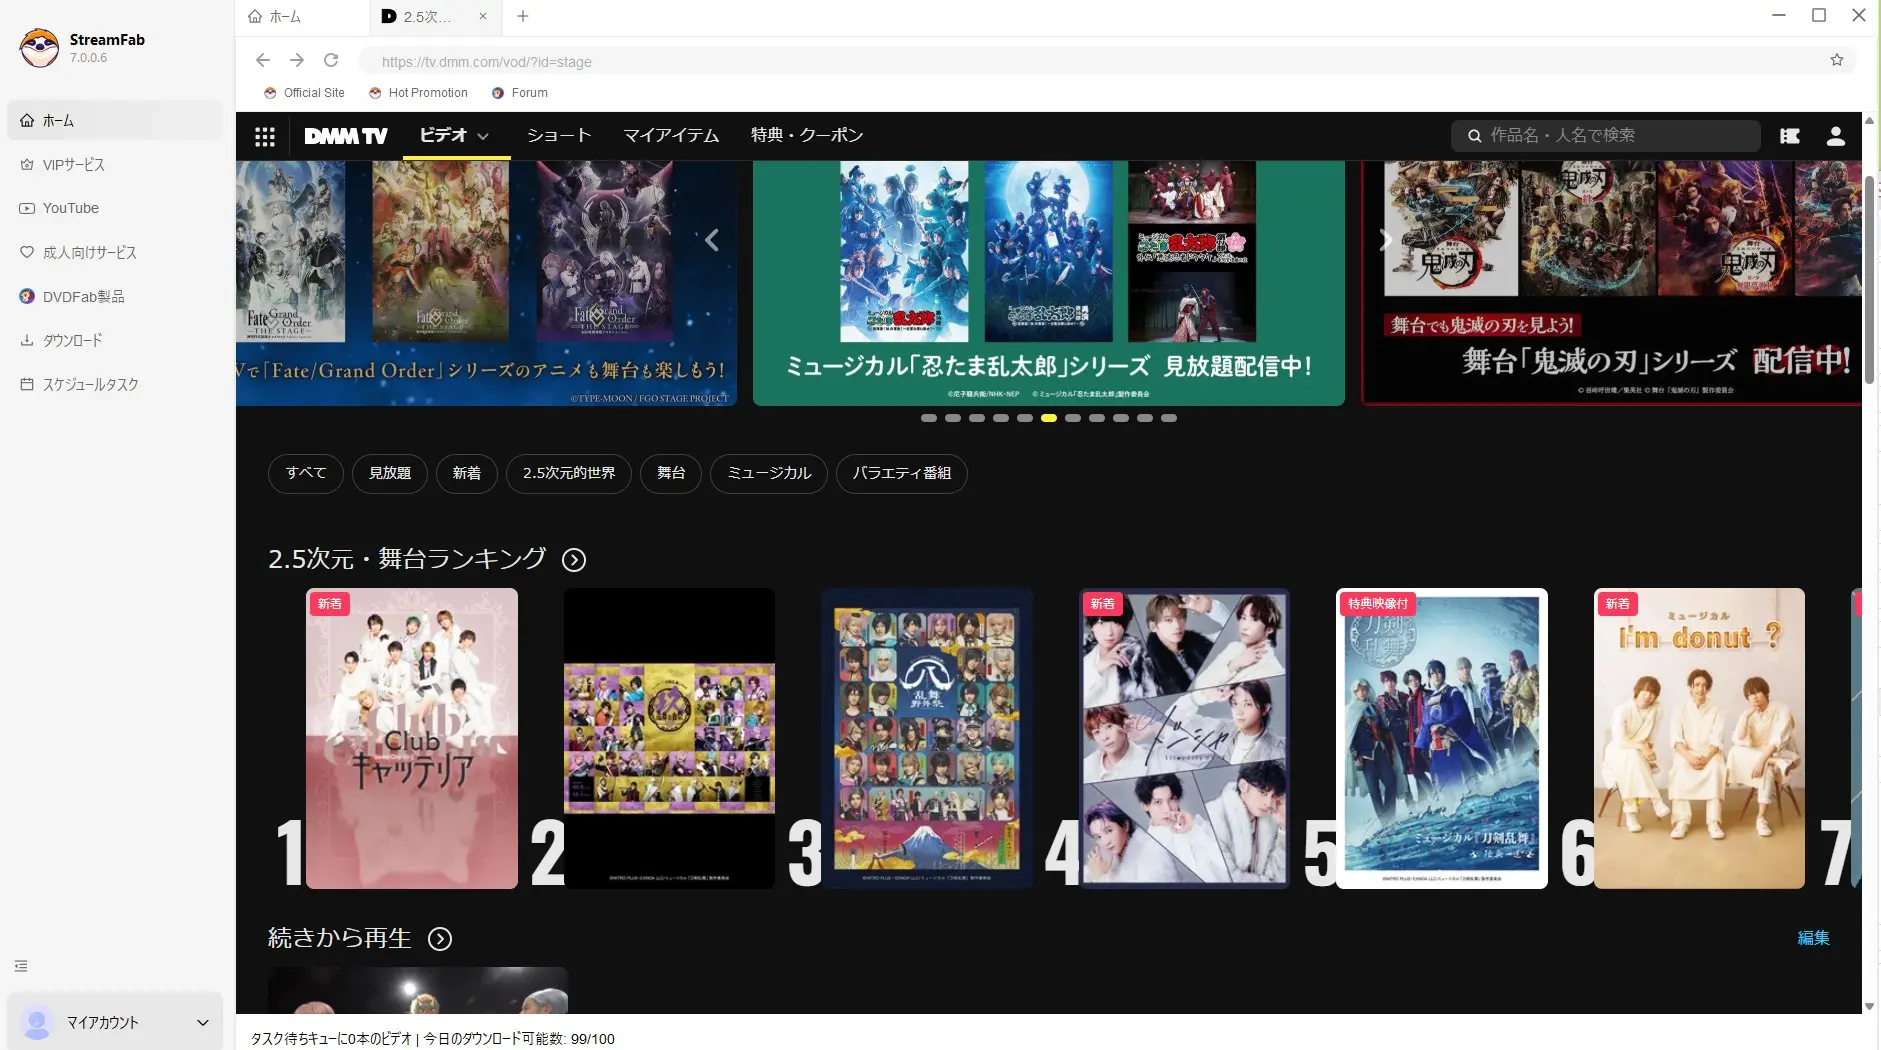Select the 新着 filter chip
Viewport: 1881px width, 1050px height.
(467, 473)
